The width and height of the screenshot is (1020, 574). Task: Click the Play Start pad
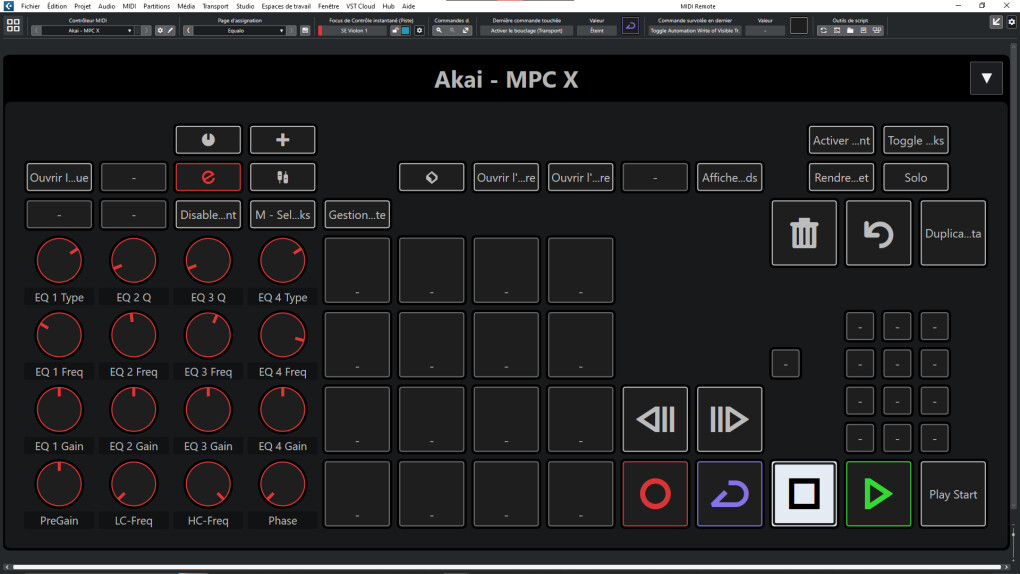click(953, 494)
